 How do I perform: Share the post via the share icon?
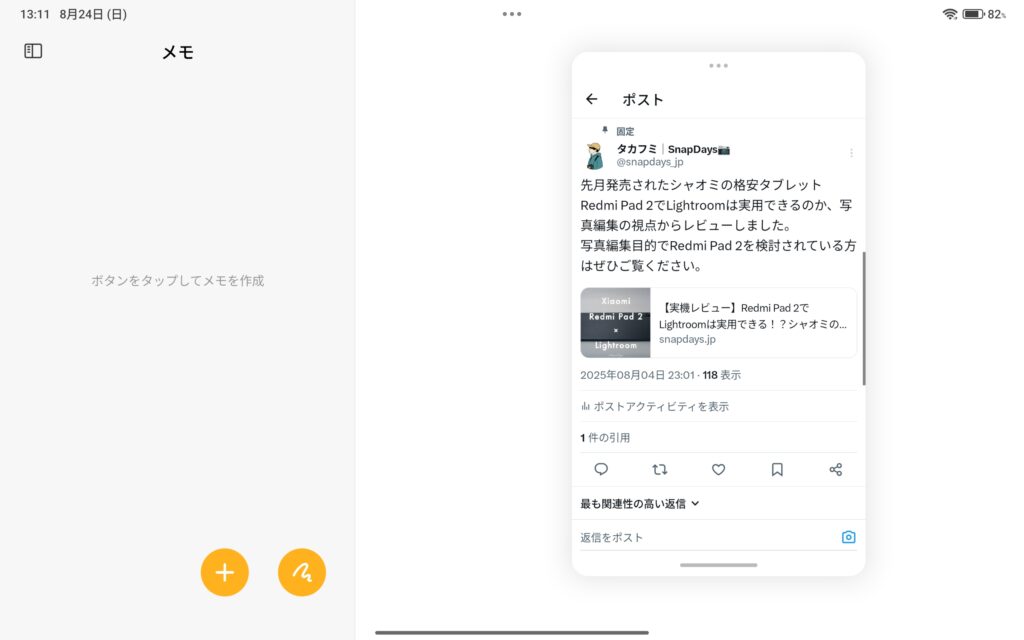(836, 469)
